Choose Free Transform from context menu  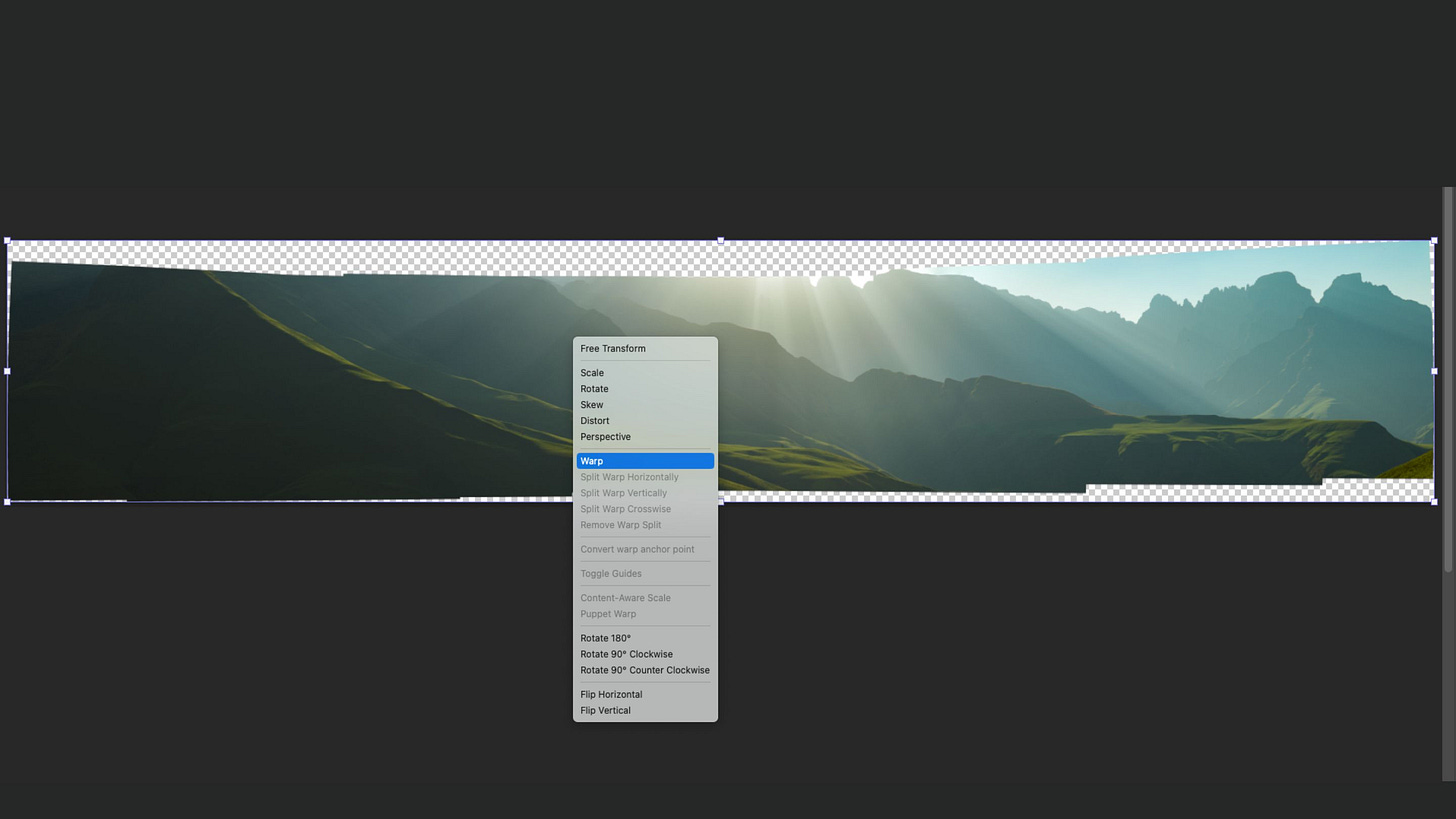(x=645, y=349)
